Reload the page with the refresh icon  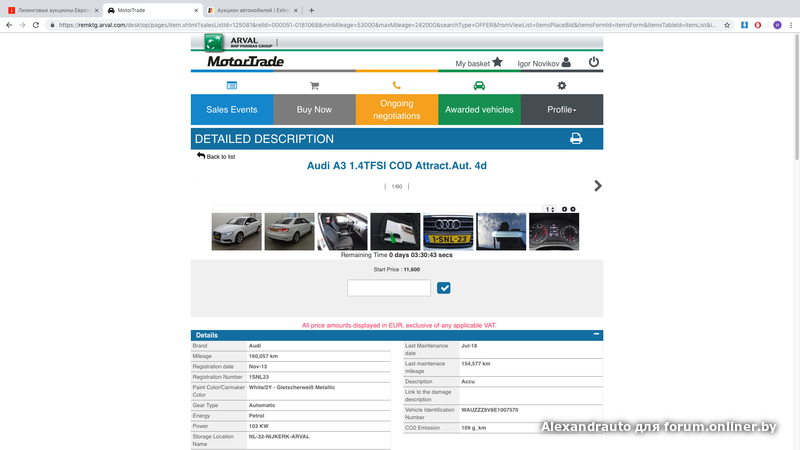pos(36,25)
